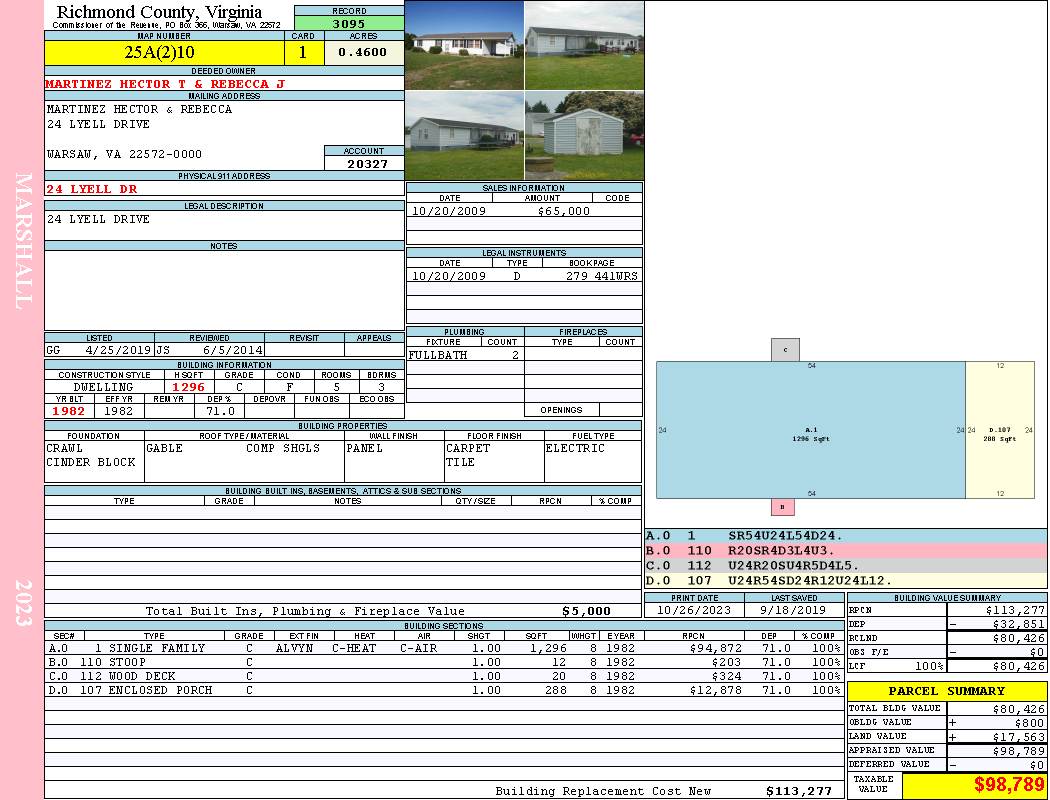The height and width of the screenshot is (800, 1050).
Task: Select the Parcel Summary yellow header
Action: click(x=947, y=691)
